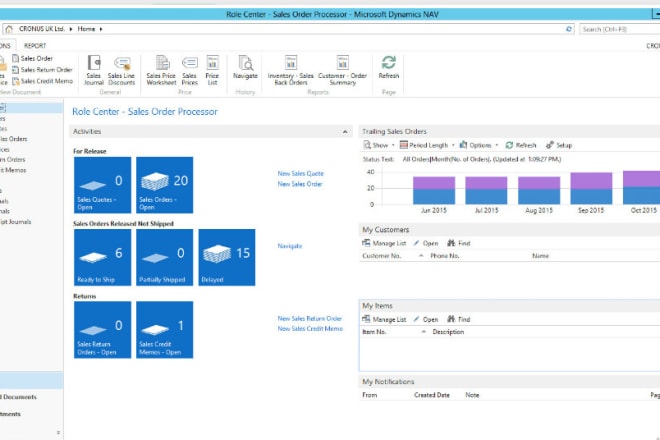Click Open in My Customers toolbar

(x=426, y=243)
